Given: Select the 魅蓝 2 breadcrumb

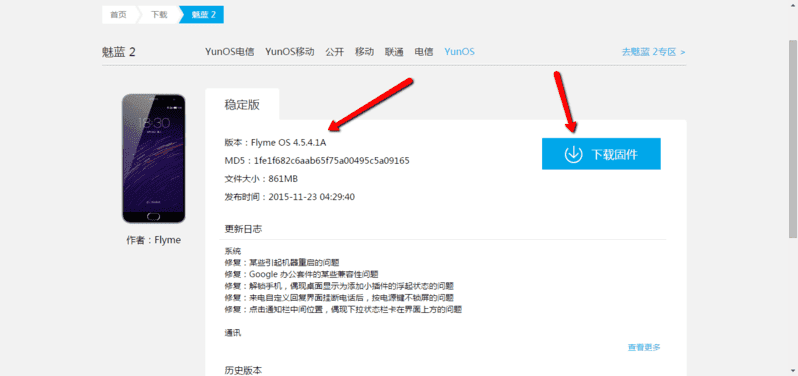Looking at the screenshot, I should pyautogui.click(x=203, y=15).
